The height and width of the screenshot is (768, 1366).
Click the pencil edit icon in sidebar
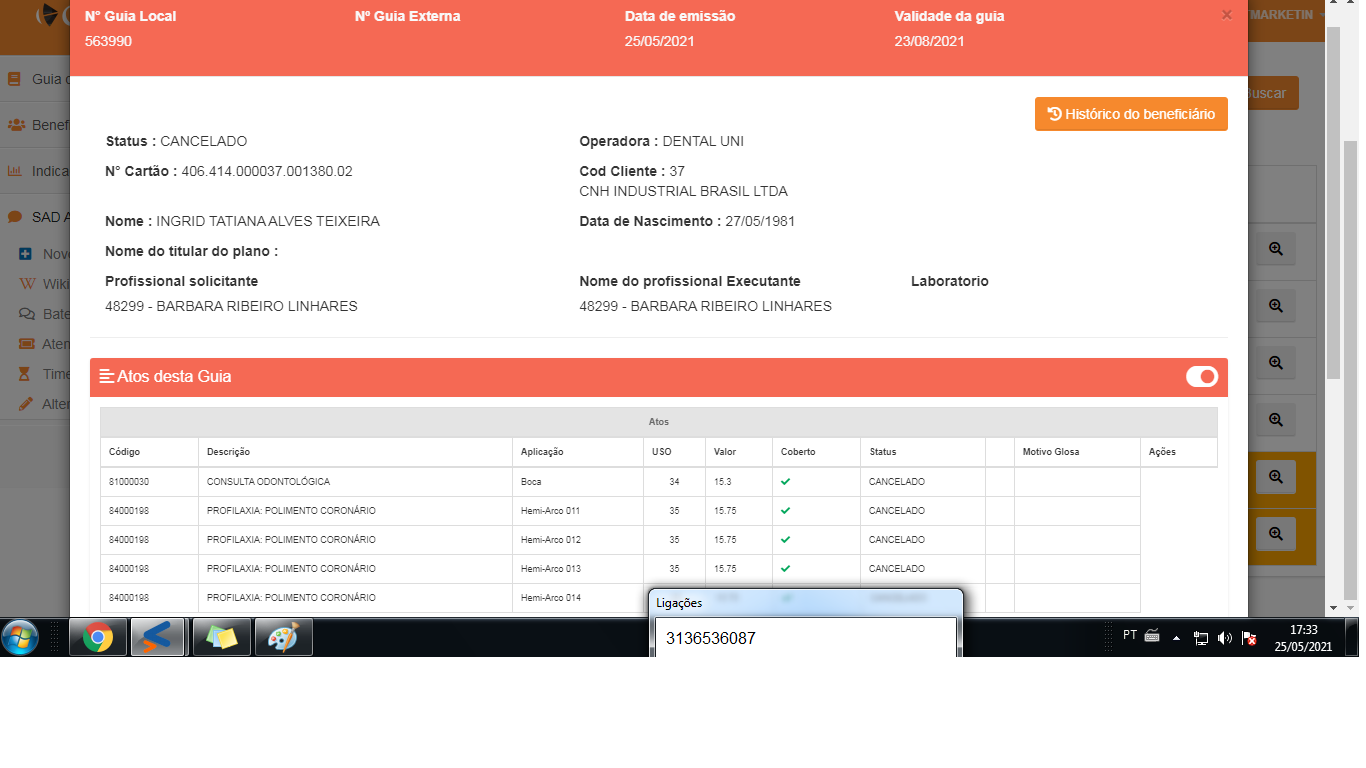click(x=26, y=404)
